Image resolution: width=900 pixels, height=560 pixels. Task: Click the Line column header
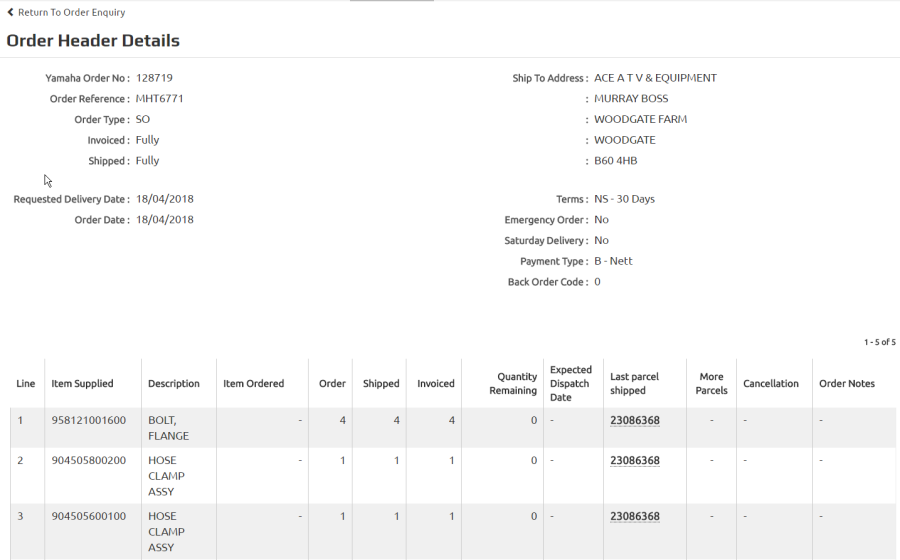coord(26,383)
